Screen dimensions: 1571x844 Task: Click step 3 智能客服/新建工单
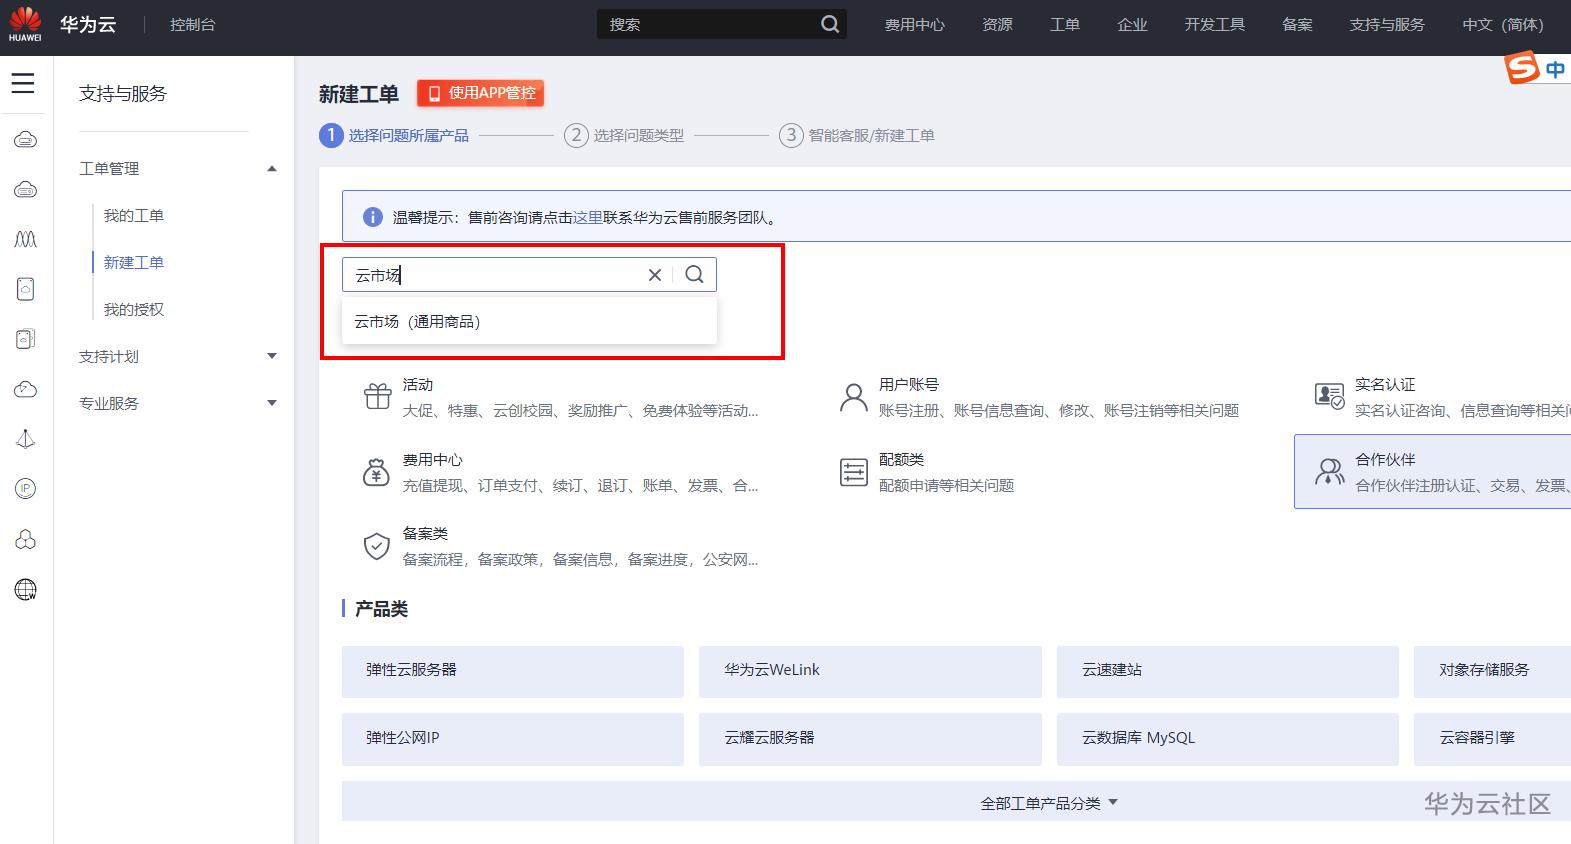click(857, 135)
